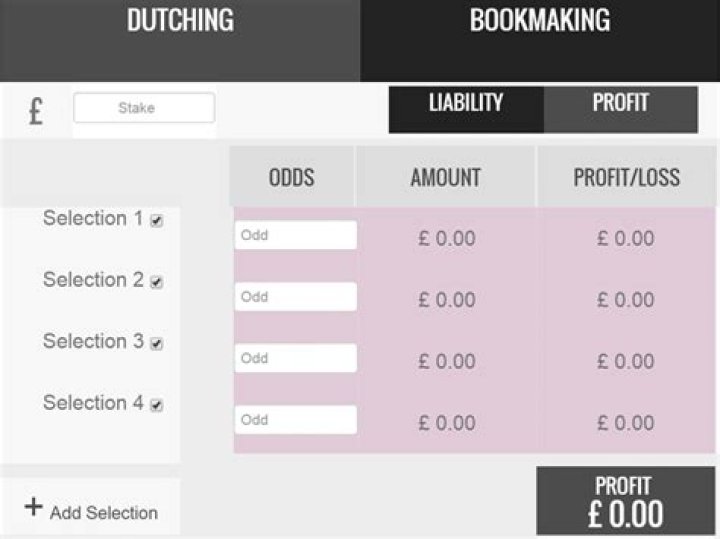Toggle the Selection 1 checkbox
The image size is (720, 539).
tap(156, 221)
